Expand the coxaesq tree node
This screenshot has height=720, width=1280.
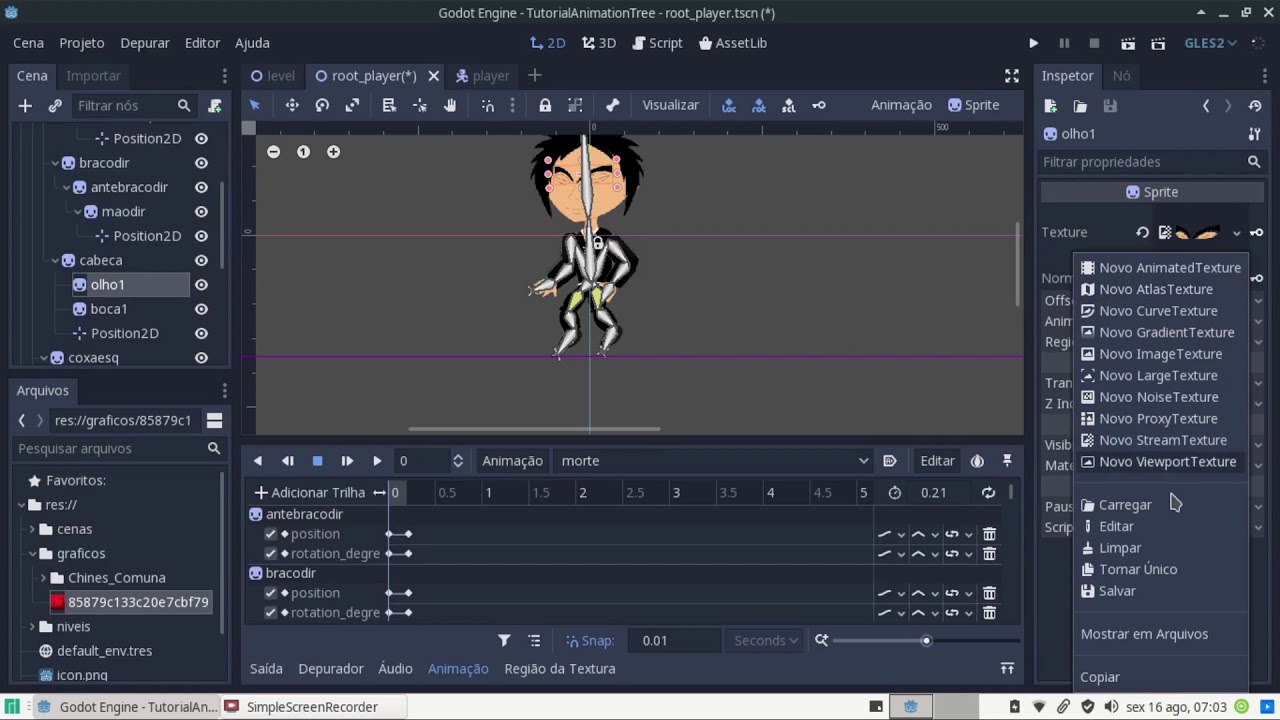(43, 358)
